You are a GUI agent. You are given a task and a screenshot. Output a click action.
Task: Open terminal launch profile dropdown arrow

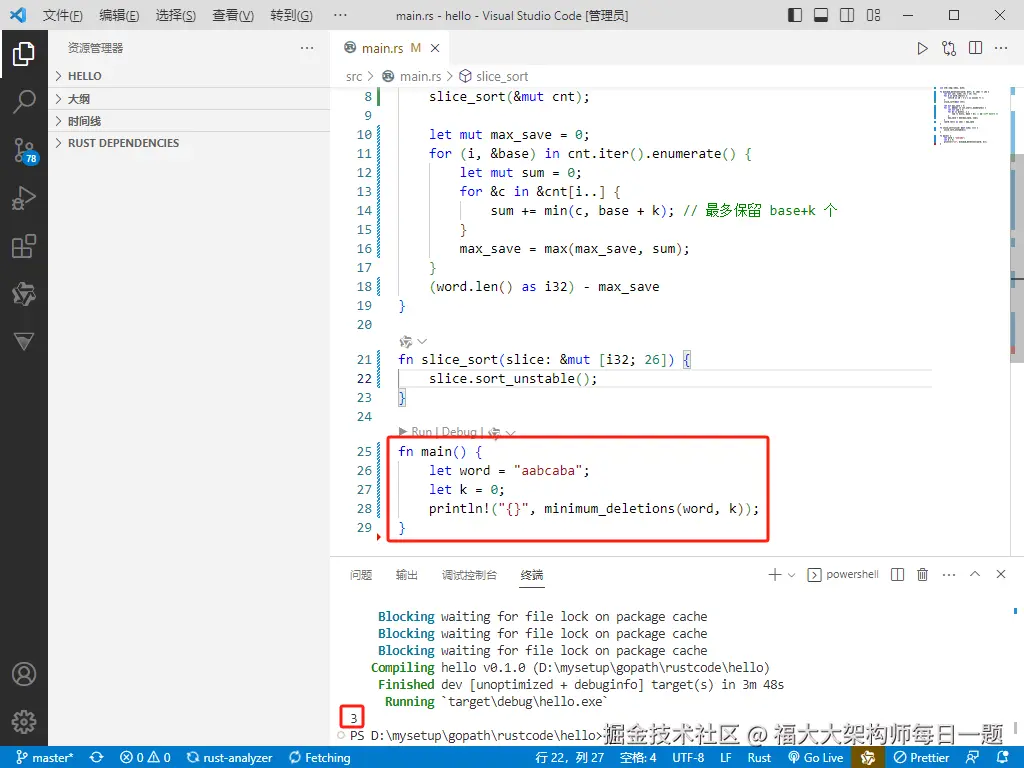(x=792, y=575)
